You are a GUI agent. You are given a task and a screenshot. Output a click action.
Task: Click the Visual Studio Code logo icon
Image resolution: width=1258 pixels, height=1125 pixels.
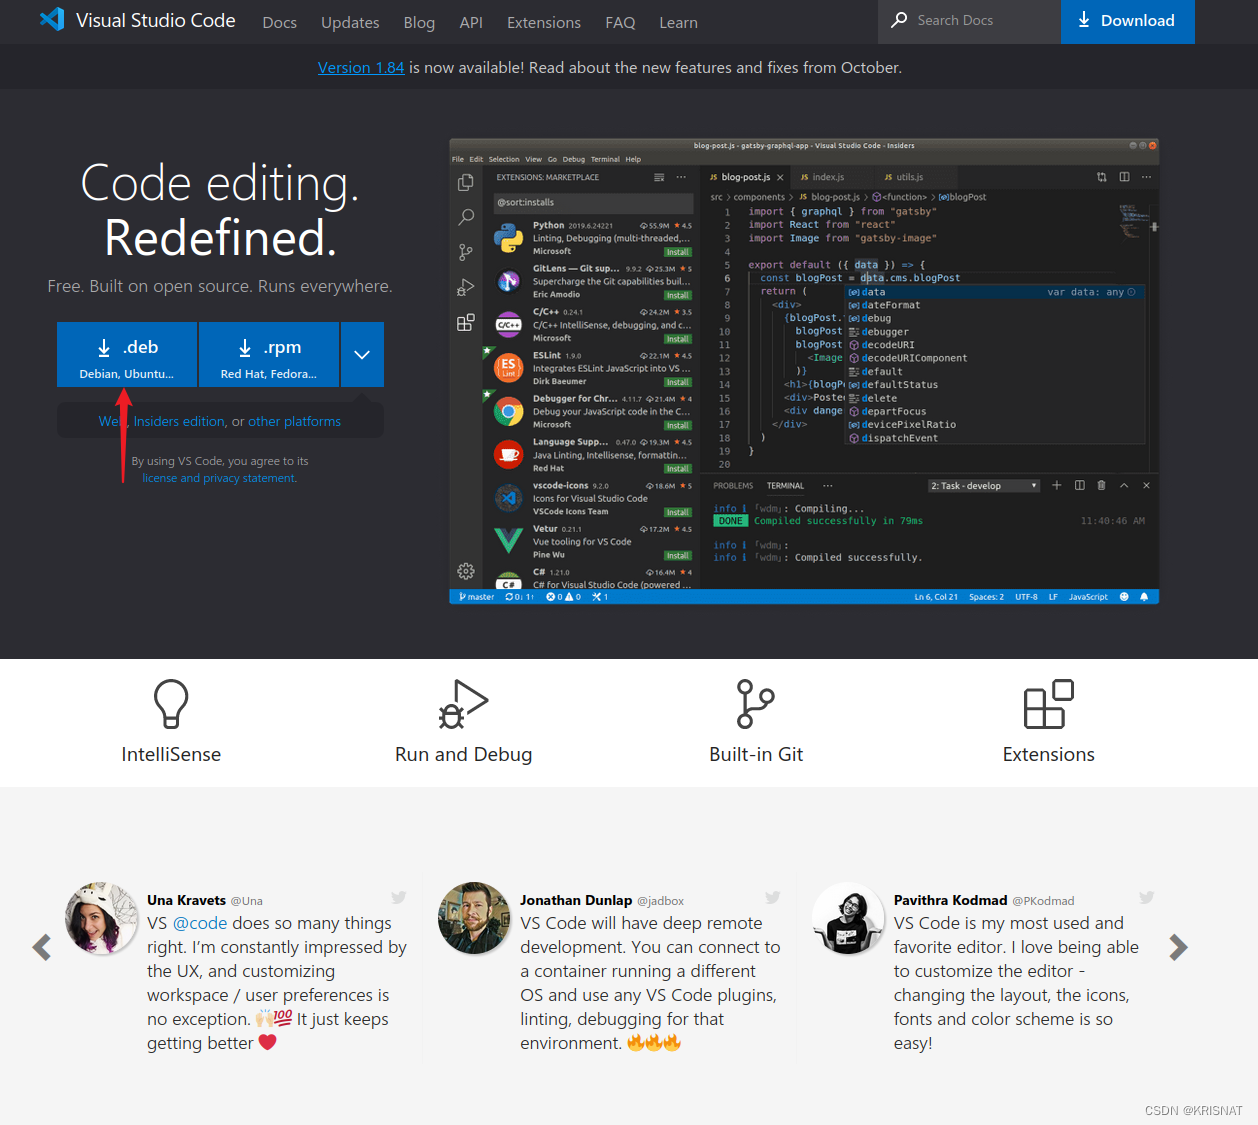tap(52, 19)
